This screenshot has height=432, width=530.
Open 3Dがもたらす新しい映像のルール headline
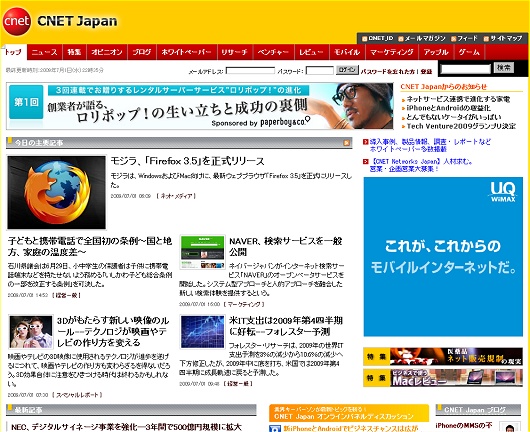pyautogui.click(x=113, y=331)
